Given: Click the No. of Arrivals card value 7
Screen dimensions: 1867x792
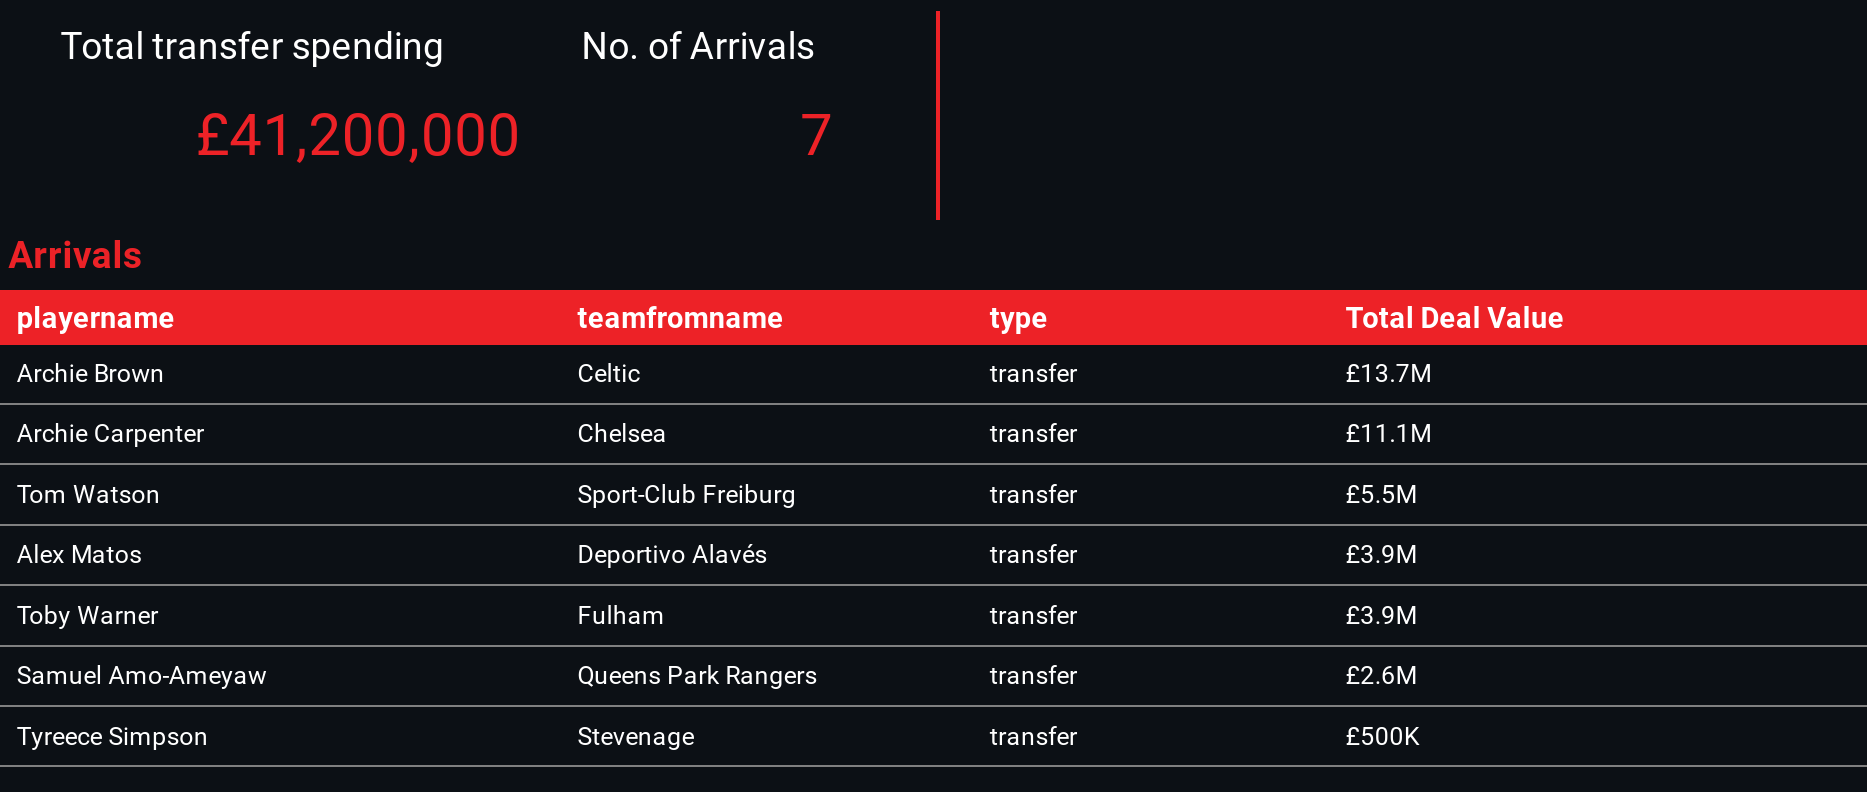Looking at the screenshot, I should 815,136.
